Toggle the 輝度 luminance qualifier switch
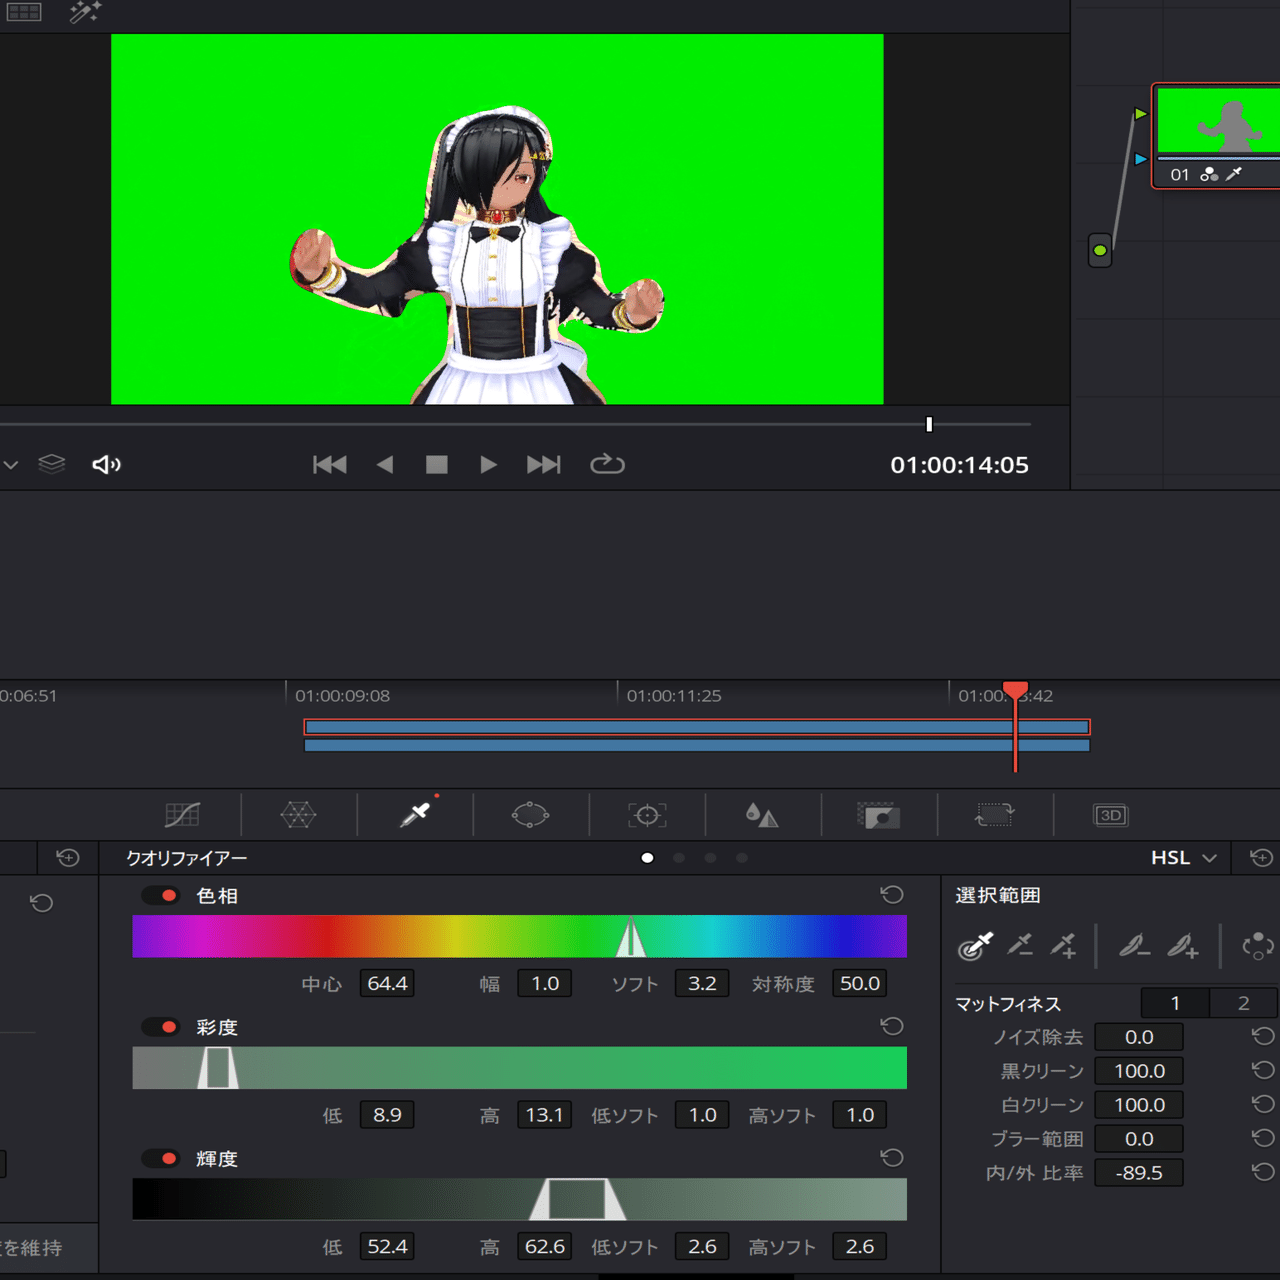1280x1280 pixels. point(161,1158)
